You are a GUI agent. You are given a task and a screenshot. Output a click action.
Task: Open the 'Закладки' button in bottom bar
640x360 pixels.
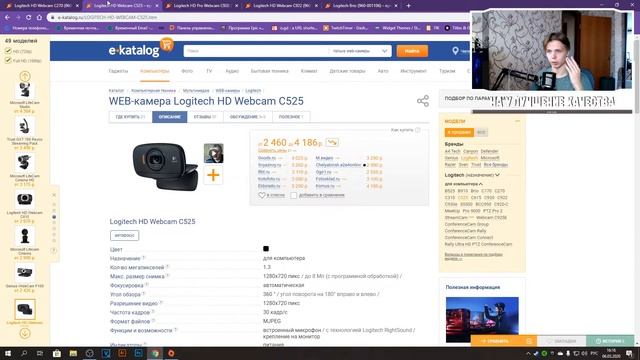[562, 341]
